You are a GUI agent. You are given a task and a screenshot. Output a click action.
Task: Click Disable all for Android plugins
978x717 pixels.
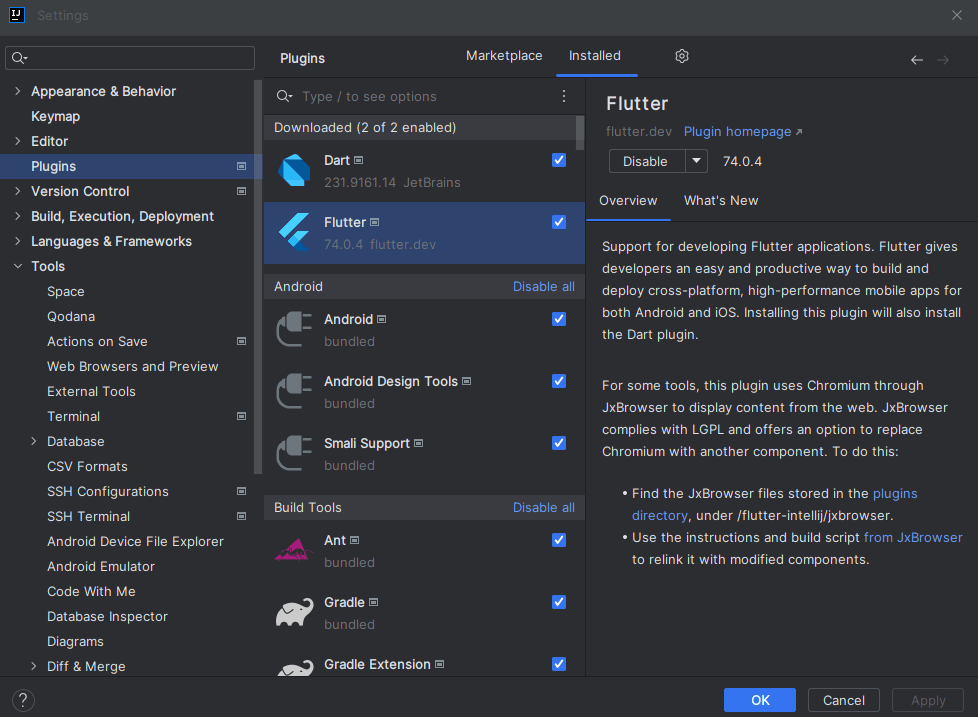pyautogui.click(x=543, y=286)
